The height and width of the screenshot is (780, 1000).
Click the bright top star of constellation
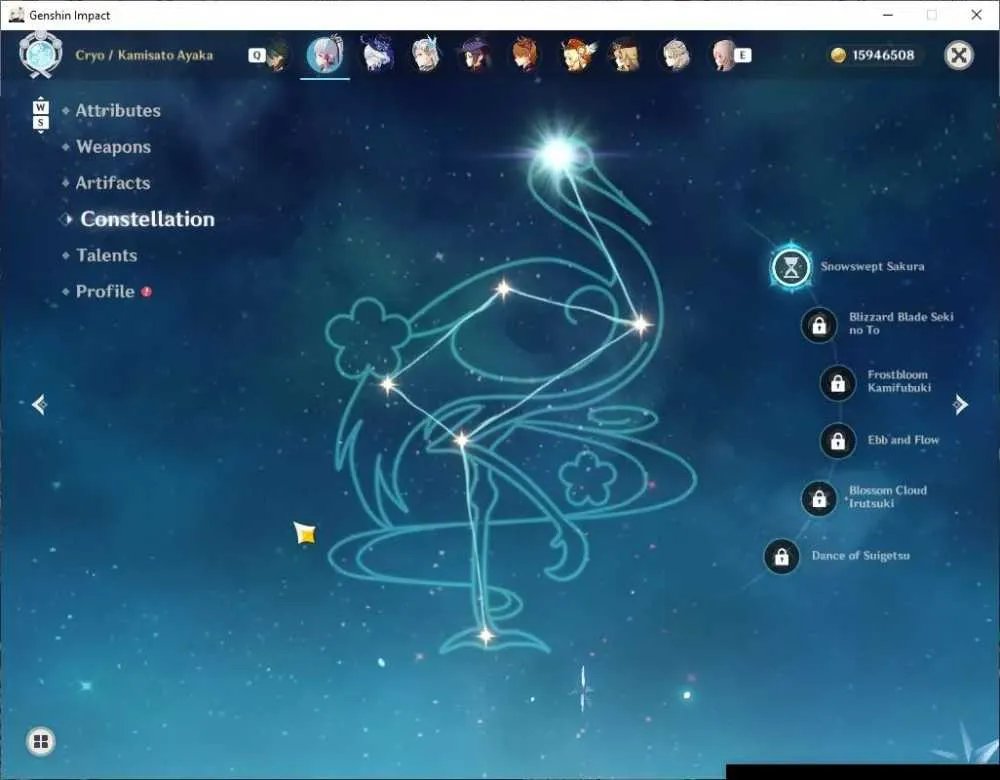pyautogui.click(x=558, y=154)
